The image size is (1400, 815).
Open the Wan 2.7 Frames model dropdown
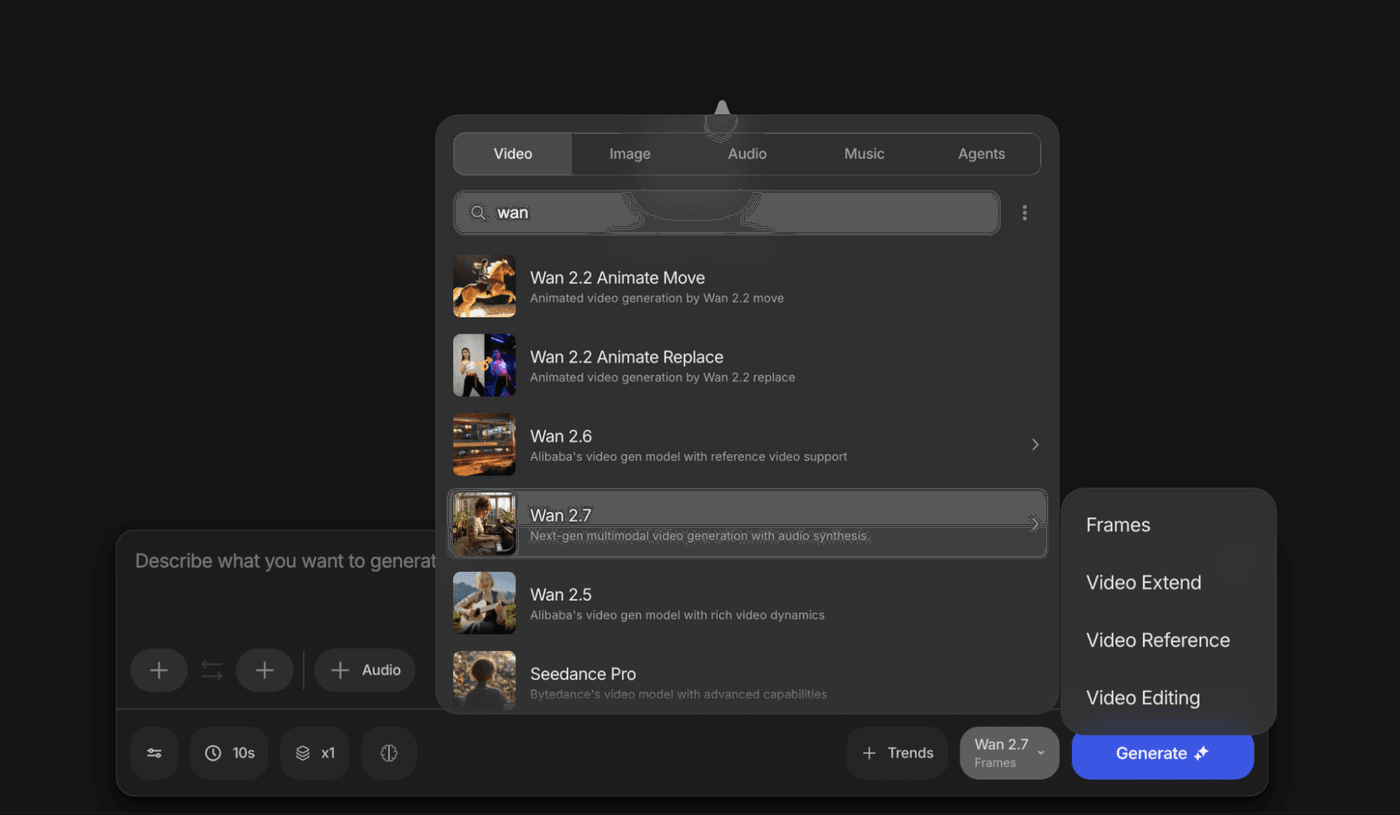(x=1009, y=753)
